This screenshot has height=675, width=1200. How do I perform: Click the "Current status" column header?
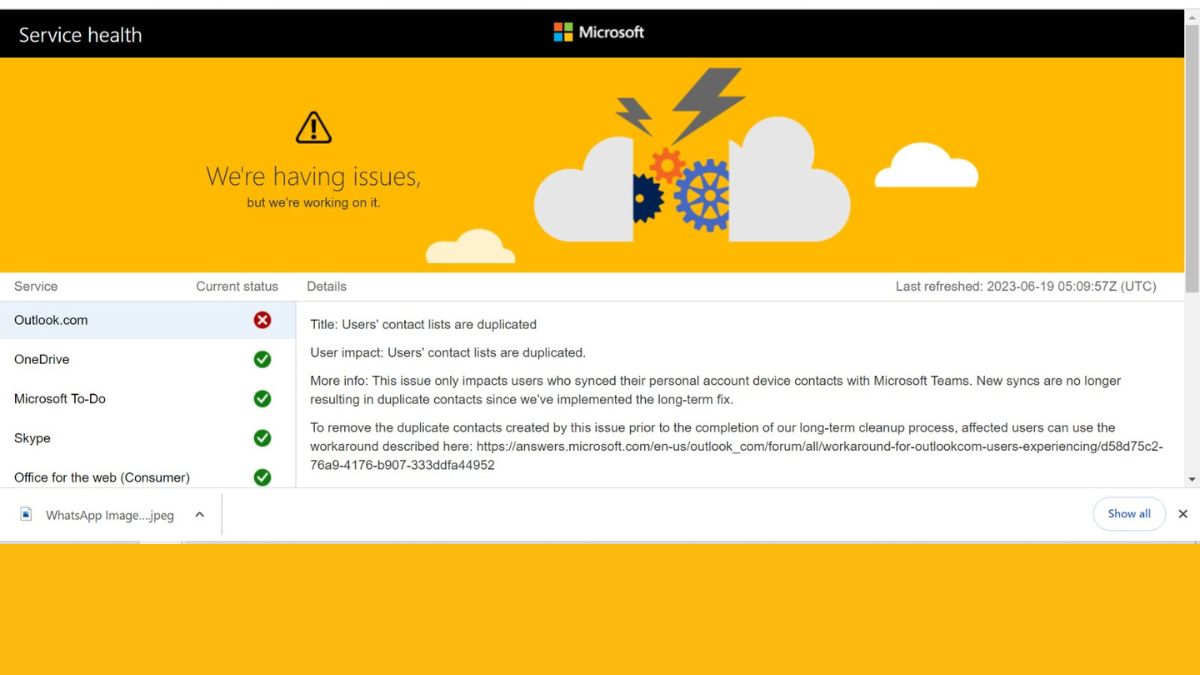pyautogui.click(x=237, y=286)
